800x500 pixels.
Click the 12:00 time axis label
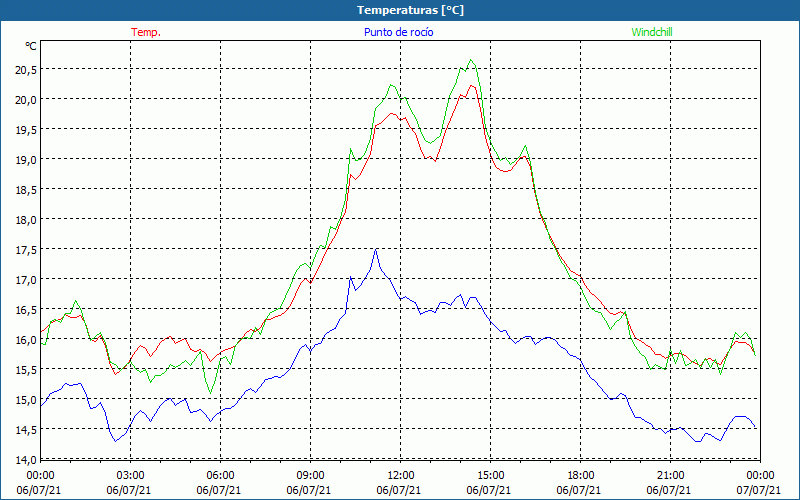coord(401,475)
